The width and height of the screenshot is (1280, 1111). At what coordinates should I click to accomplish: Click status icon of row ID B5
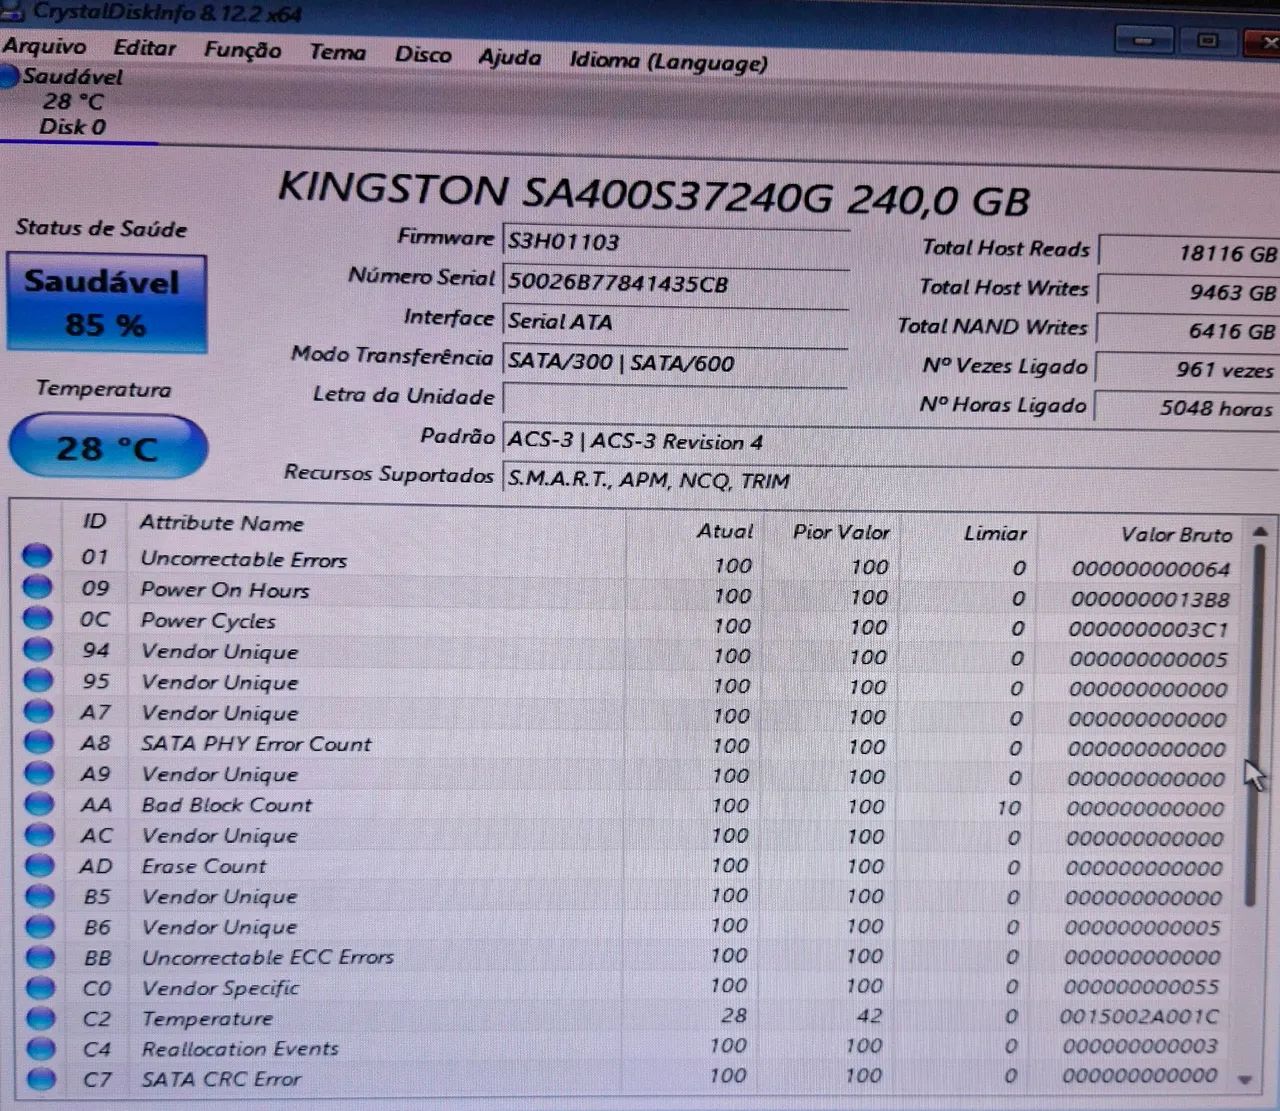click(40, 896)
